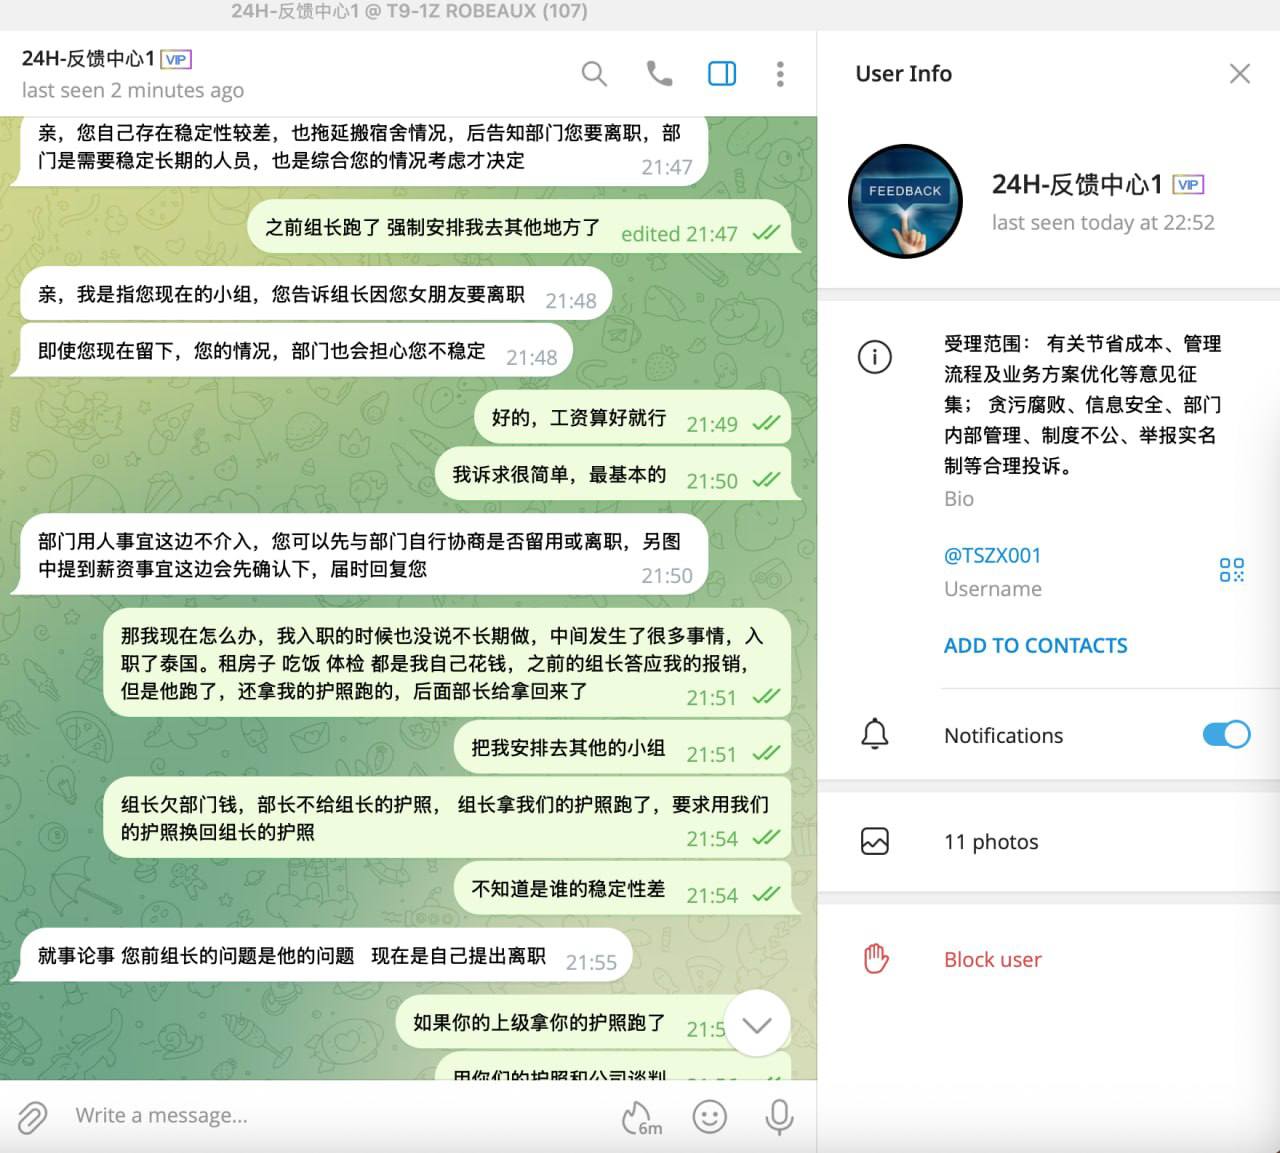The height and width of the screenshot is (1153, 1280).
Task: Close the User Info panel
Action: (1240, 73)
